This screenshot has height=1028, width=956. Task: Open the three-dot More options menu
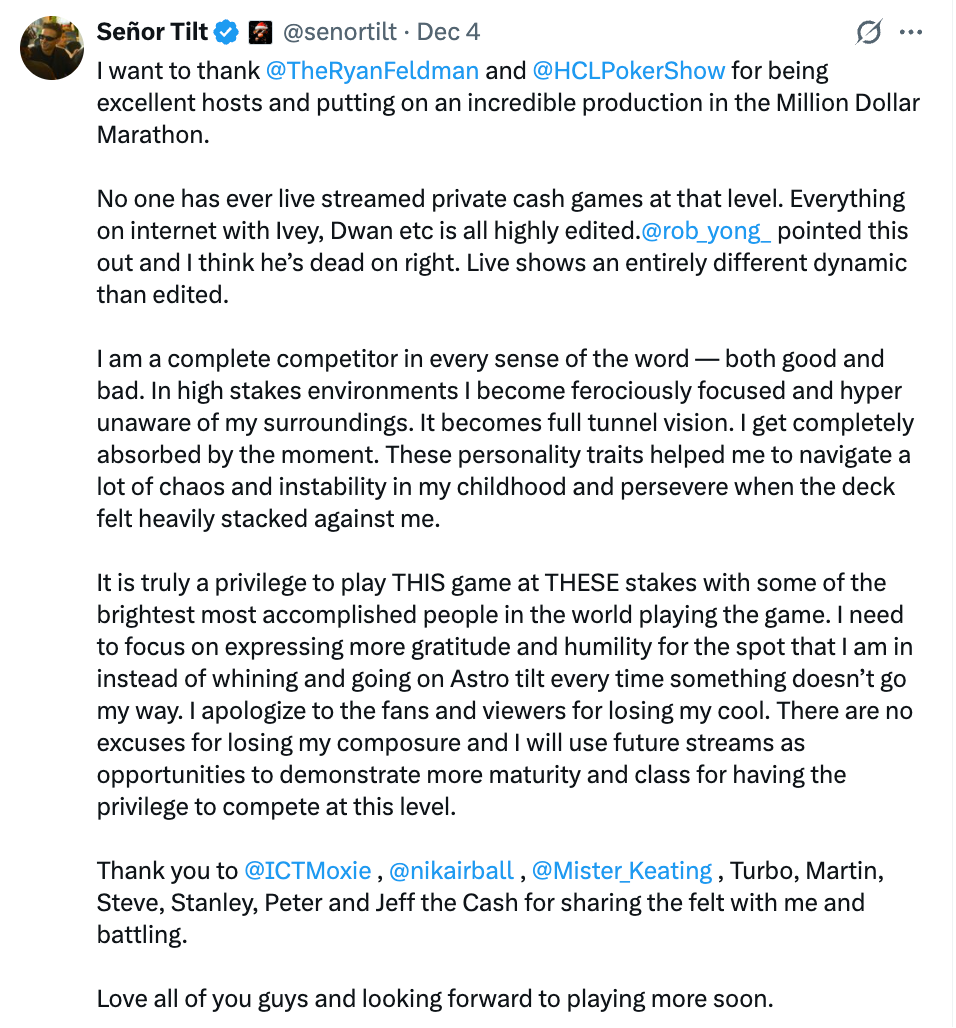point(911,33)
